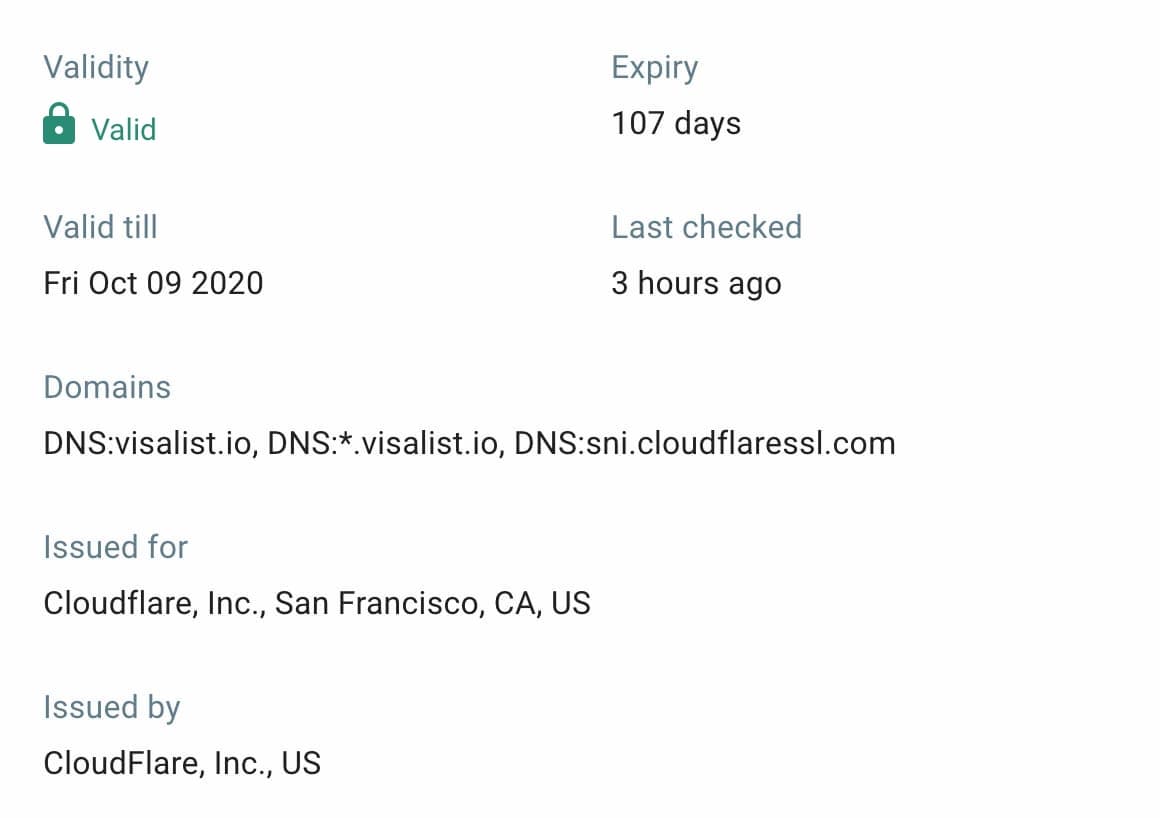
Task: Click the green Valid status text
Action: (124, 130)
